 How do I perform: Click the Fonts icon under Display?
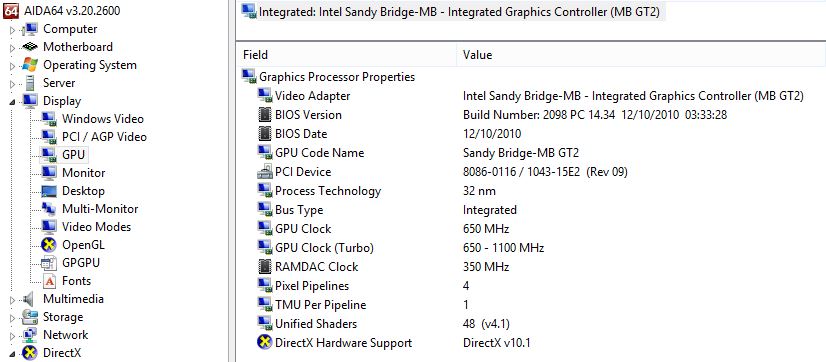click(x=49, y=281)
